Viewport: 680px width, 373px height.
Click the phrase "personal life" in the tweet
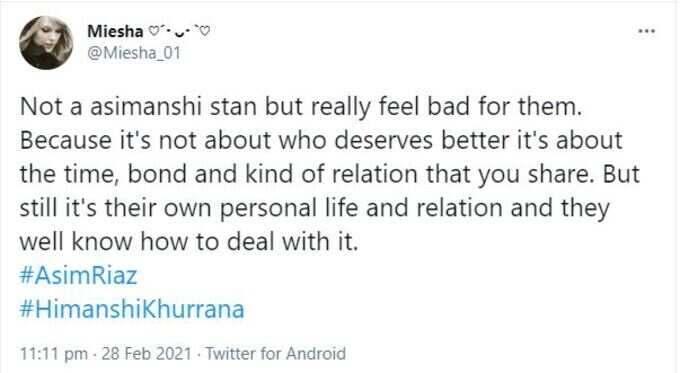[x=289, y=209]
